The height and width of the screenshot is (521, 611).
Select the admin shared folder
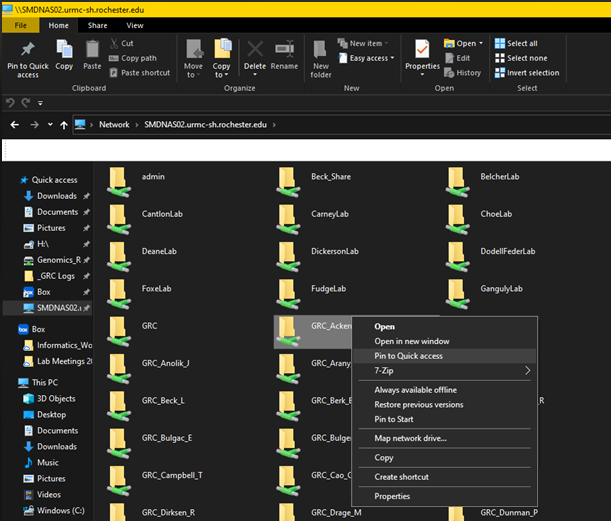[136, 182]
